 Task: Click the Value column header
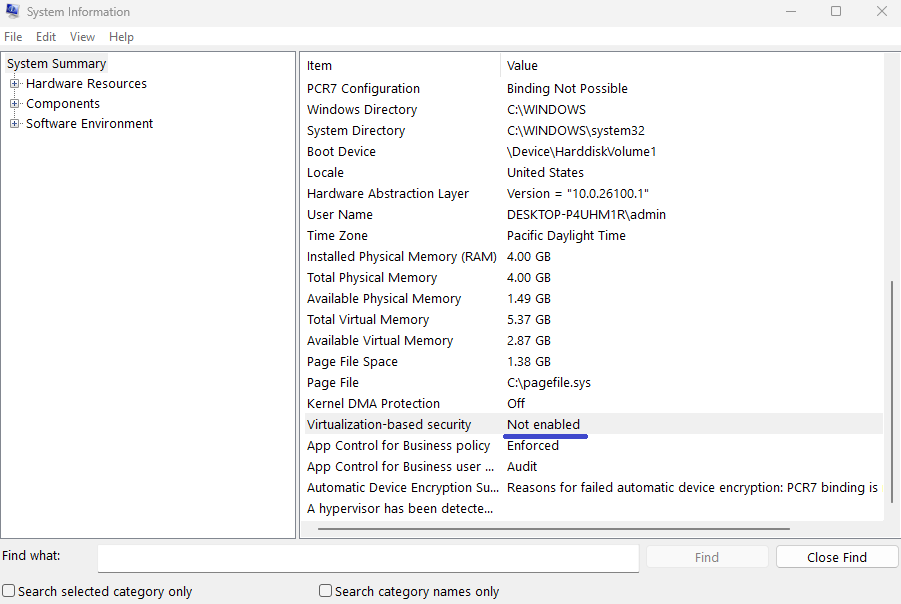point(690,66)
